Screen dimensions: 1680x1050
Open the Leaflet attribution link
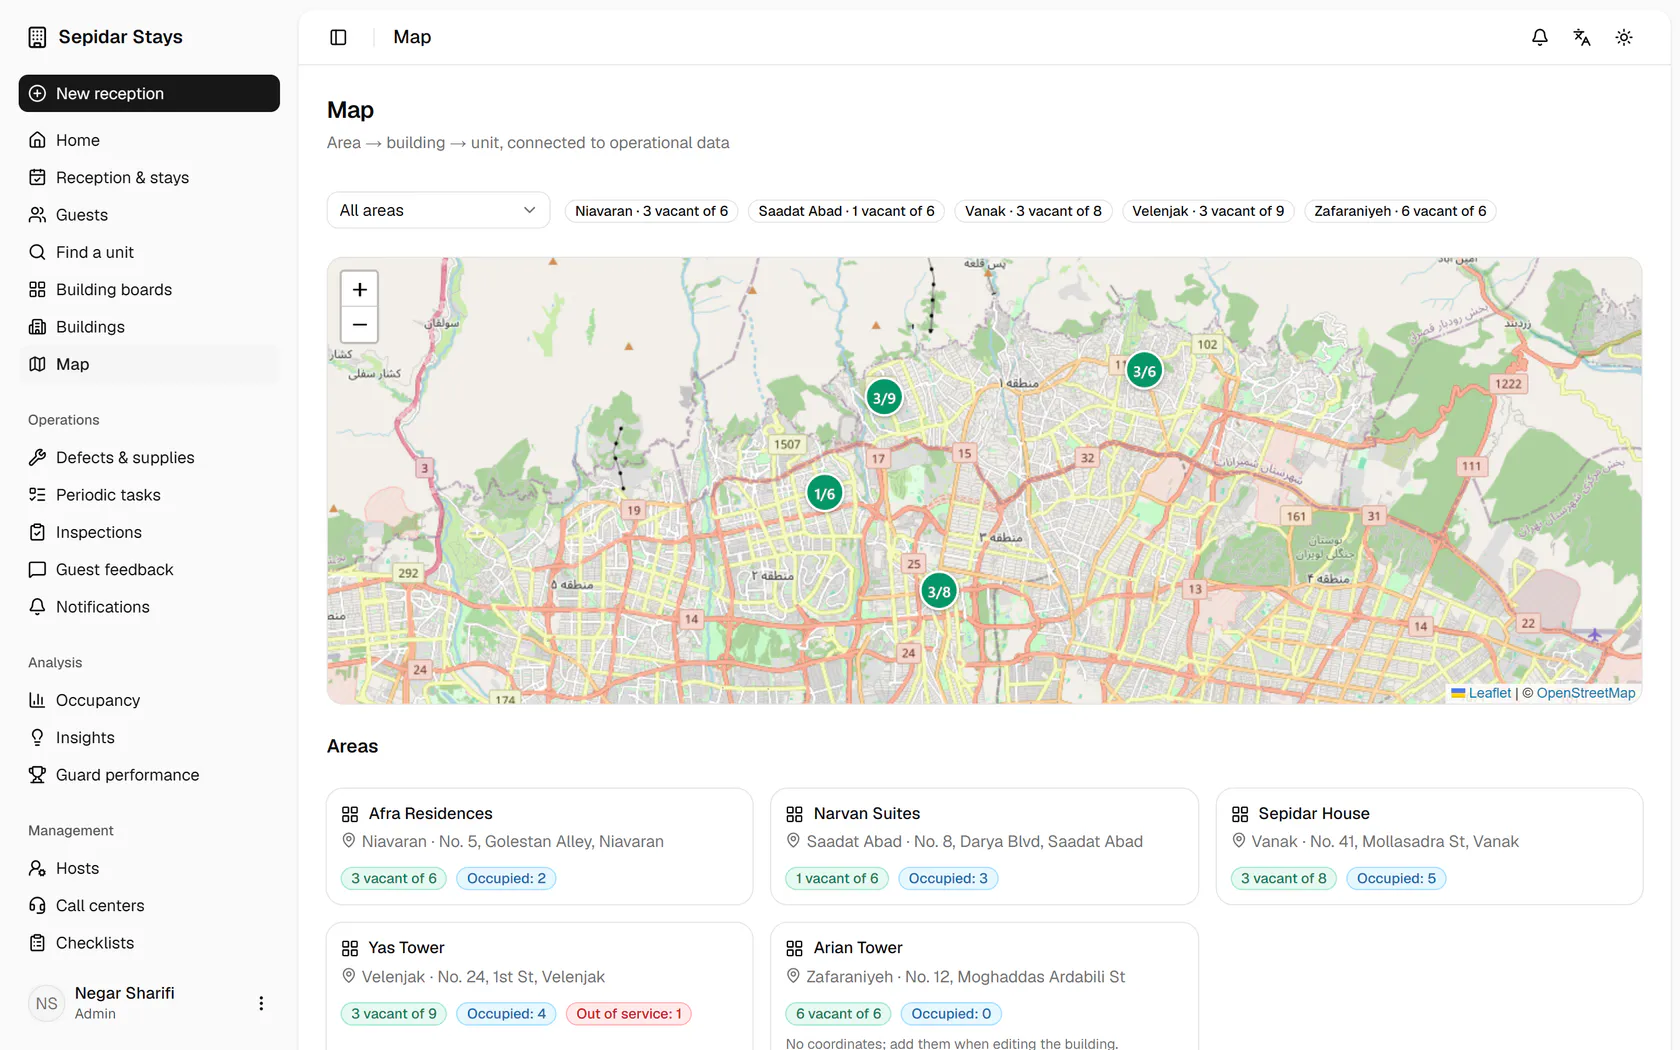[1481, 693]
